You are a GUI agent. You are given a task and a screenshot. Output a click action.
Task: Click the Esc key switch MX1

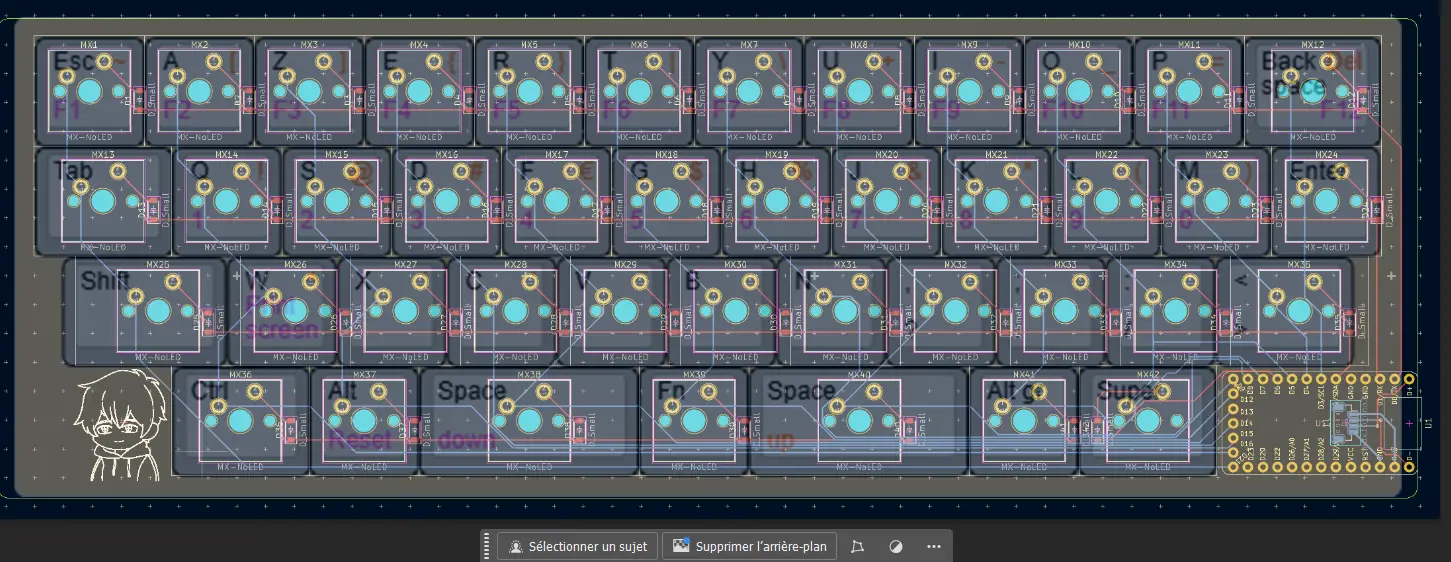coord(89,93)
